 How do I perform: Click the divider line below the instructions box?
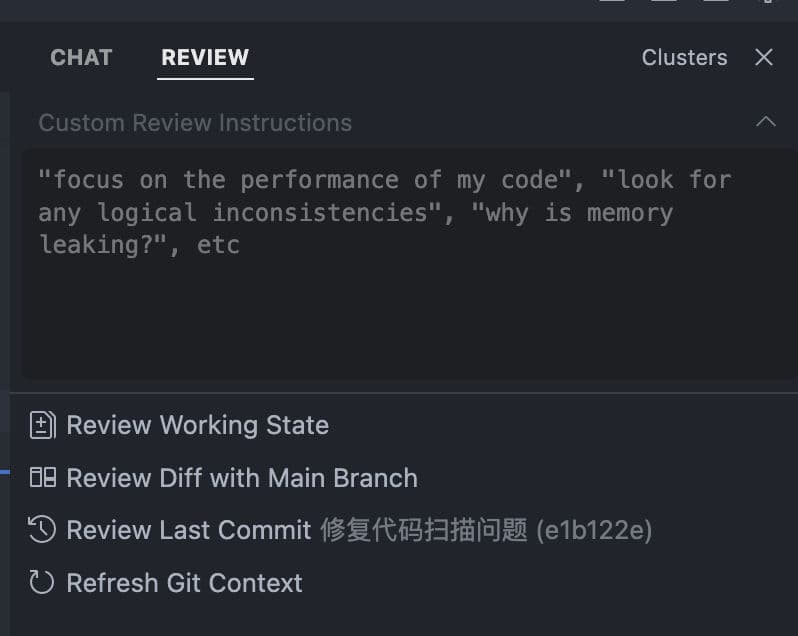[400, 393]
